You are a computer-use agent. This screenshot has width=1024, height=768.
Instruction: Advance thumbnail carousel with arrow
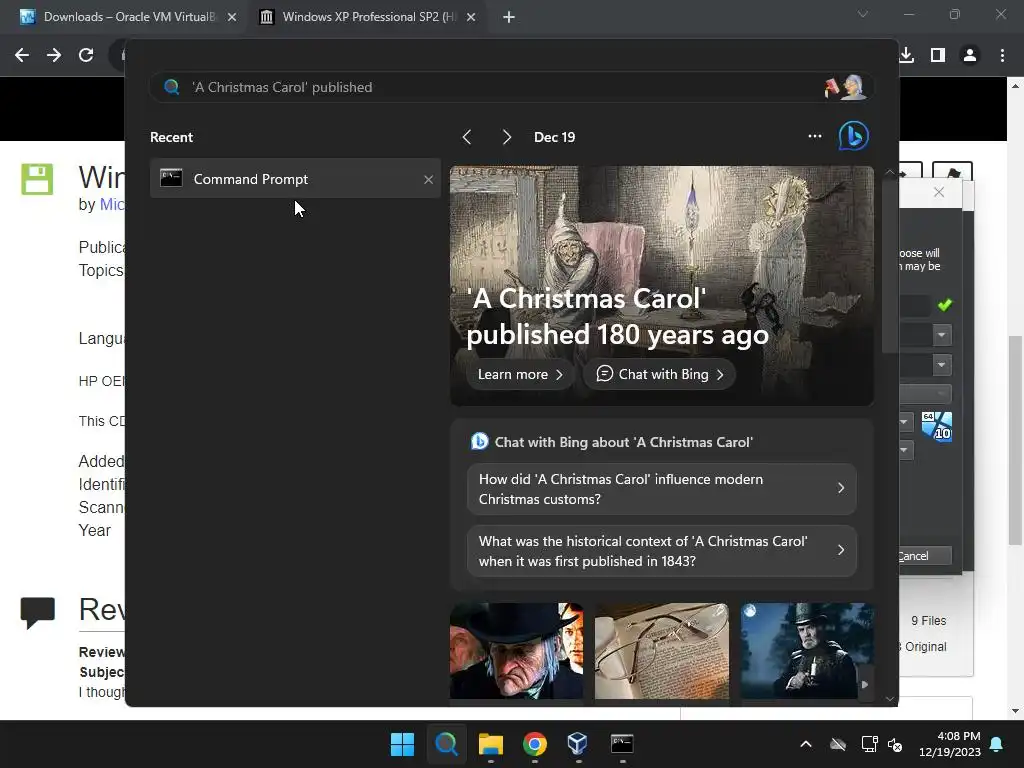(x=865, y=684)
